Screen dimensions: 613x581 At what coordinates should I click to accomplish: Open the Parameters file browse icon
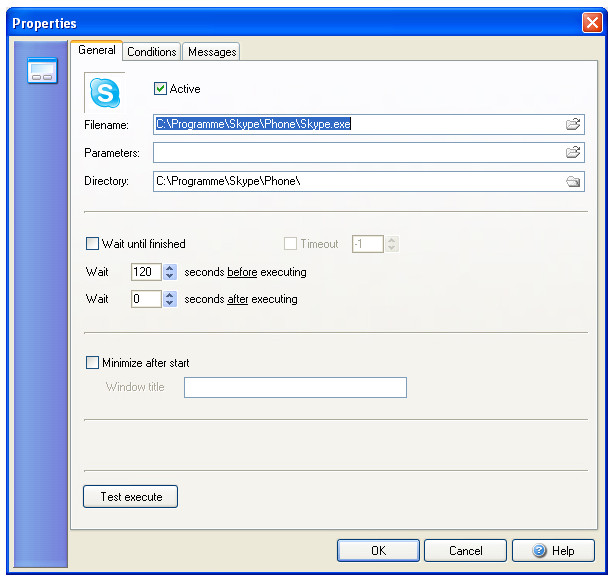(573, 152)
